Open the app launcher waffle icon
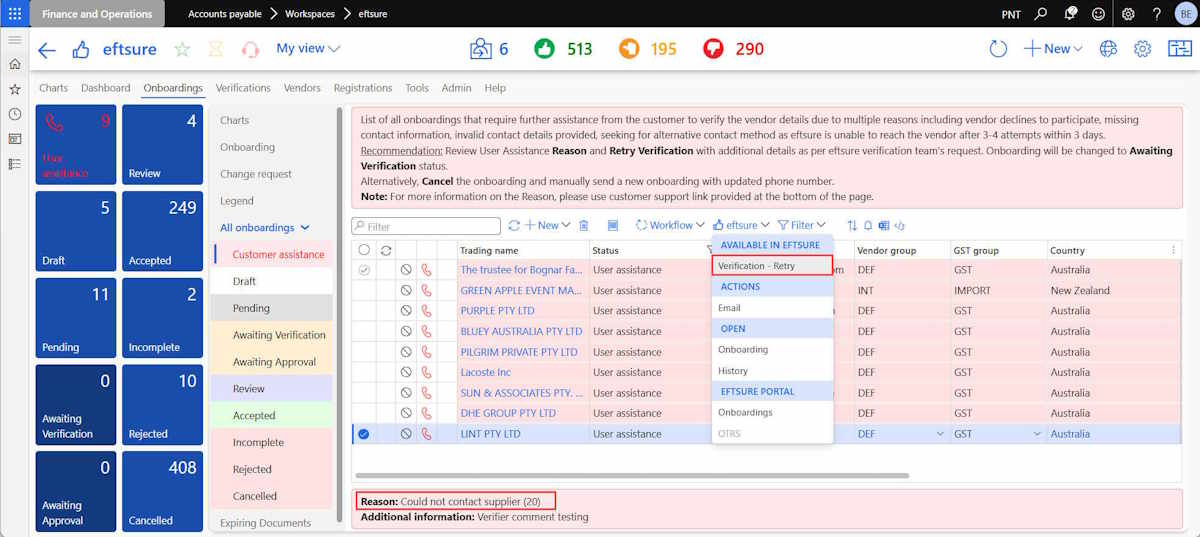This screenshot has width=1200, height=537. pyautogui.click(x=14, y=14)
